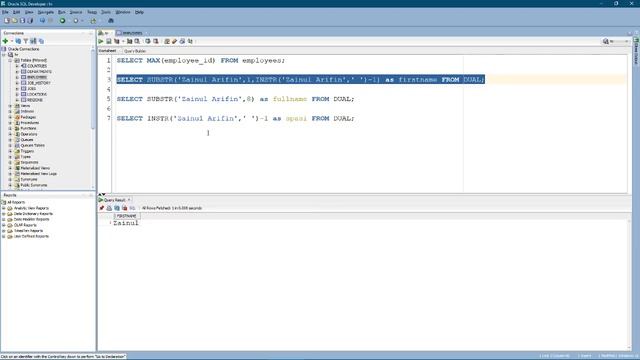The image size is (640, 360).
Task: Select User Defined Reports in Reports panel
Action: 31,236
